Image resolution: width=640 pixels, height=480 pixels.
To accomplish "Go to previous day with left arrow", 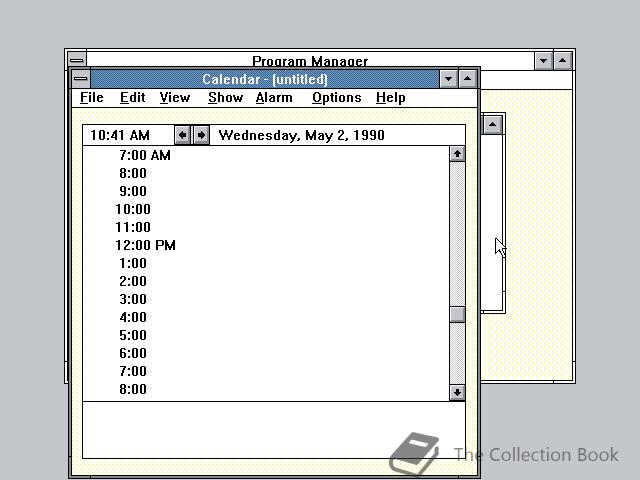I will click(x=182, y=135).
